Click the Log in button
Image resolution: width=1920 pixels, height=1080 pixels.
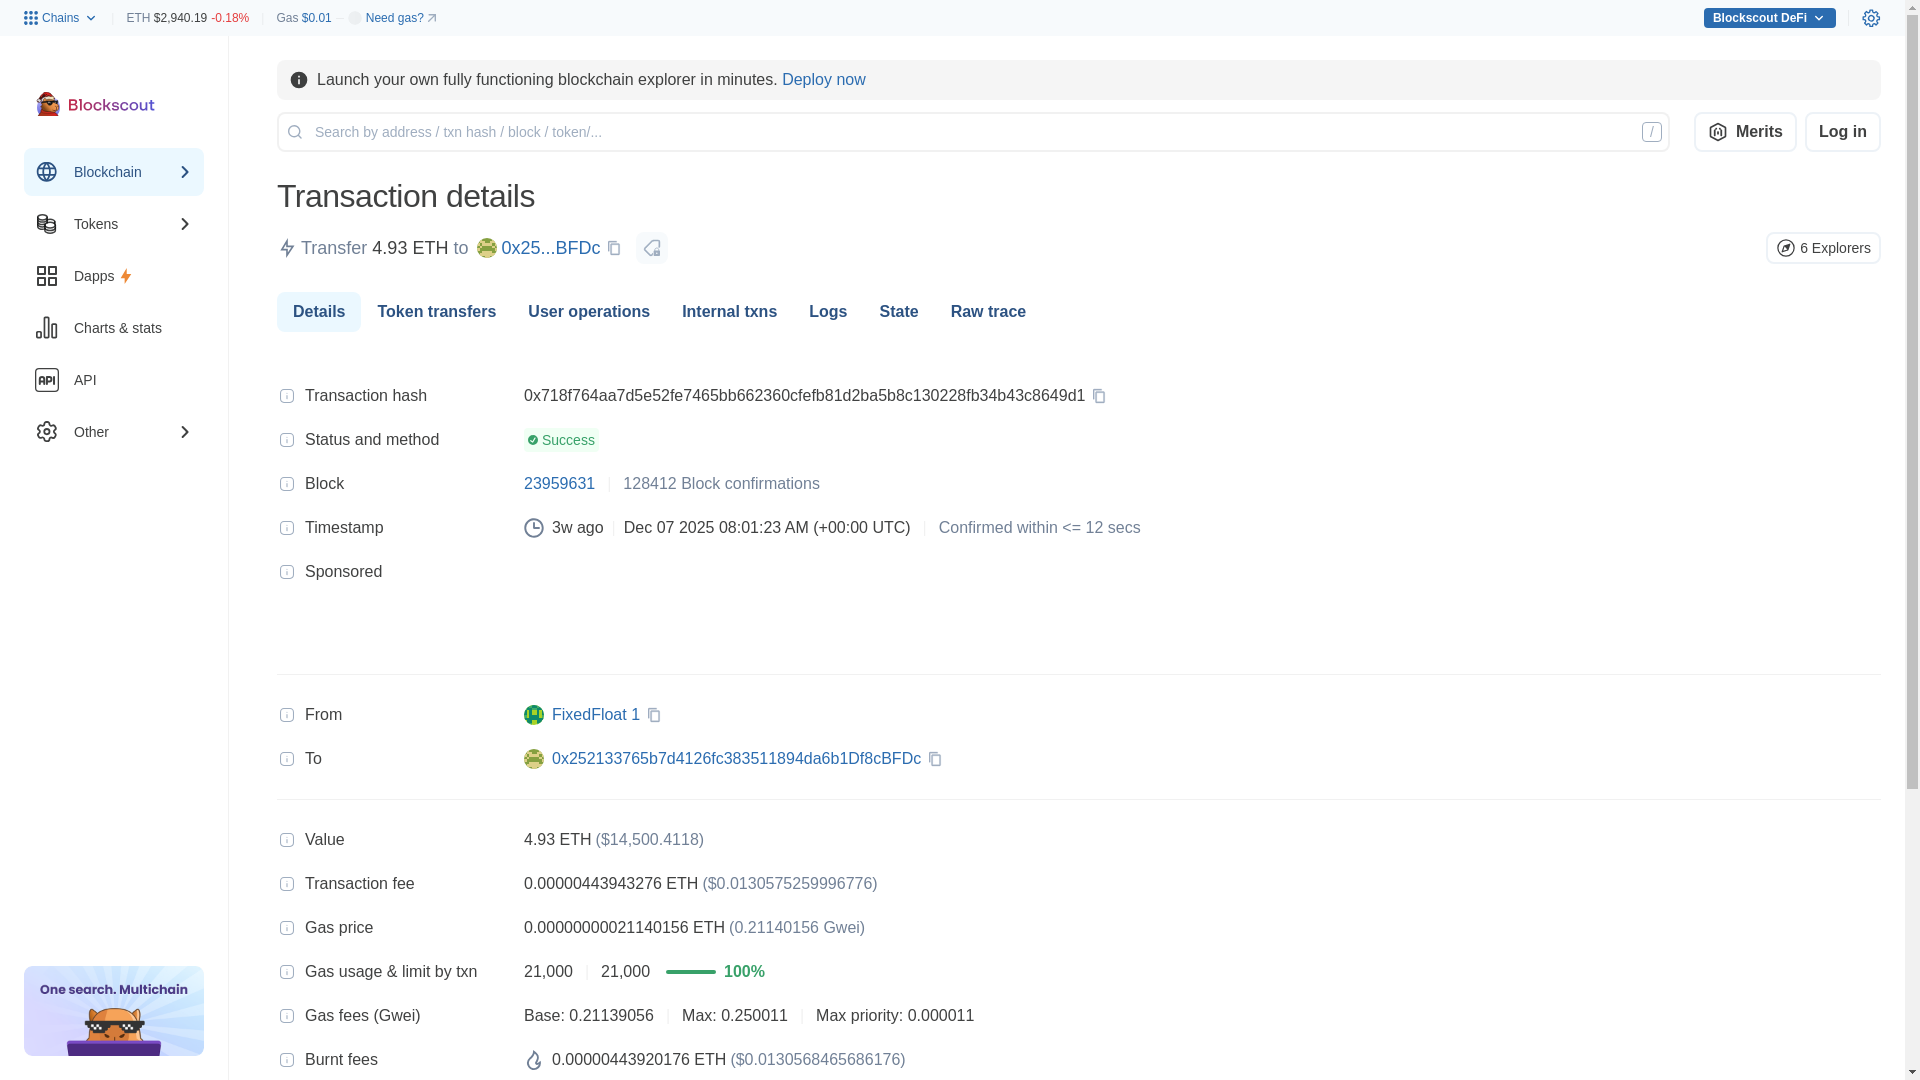coord(1843,132)
